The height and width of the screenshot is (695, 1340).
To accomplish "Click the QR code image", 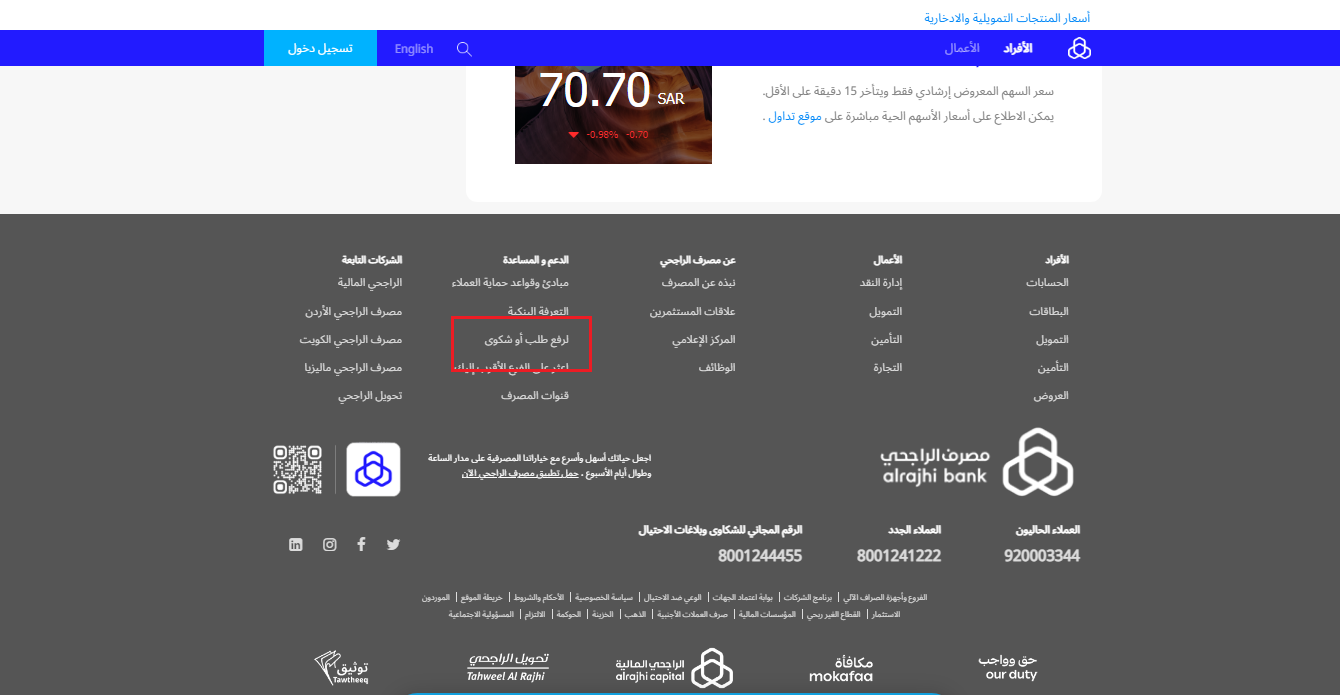I will coord(298,469).
